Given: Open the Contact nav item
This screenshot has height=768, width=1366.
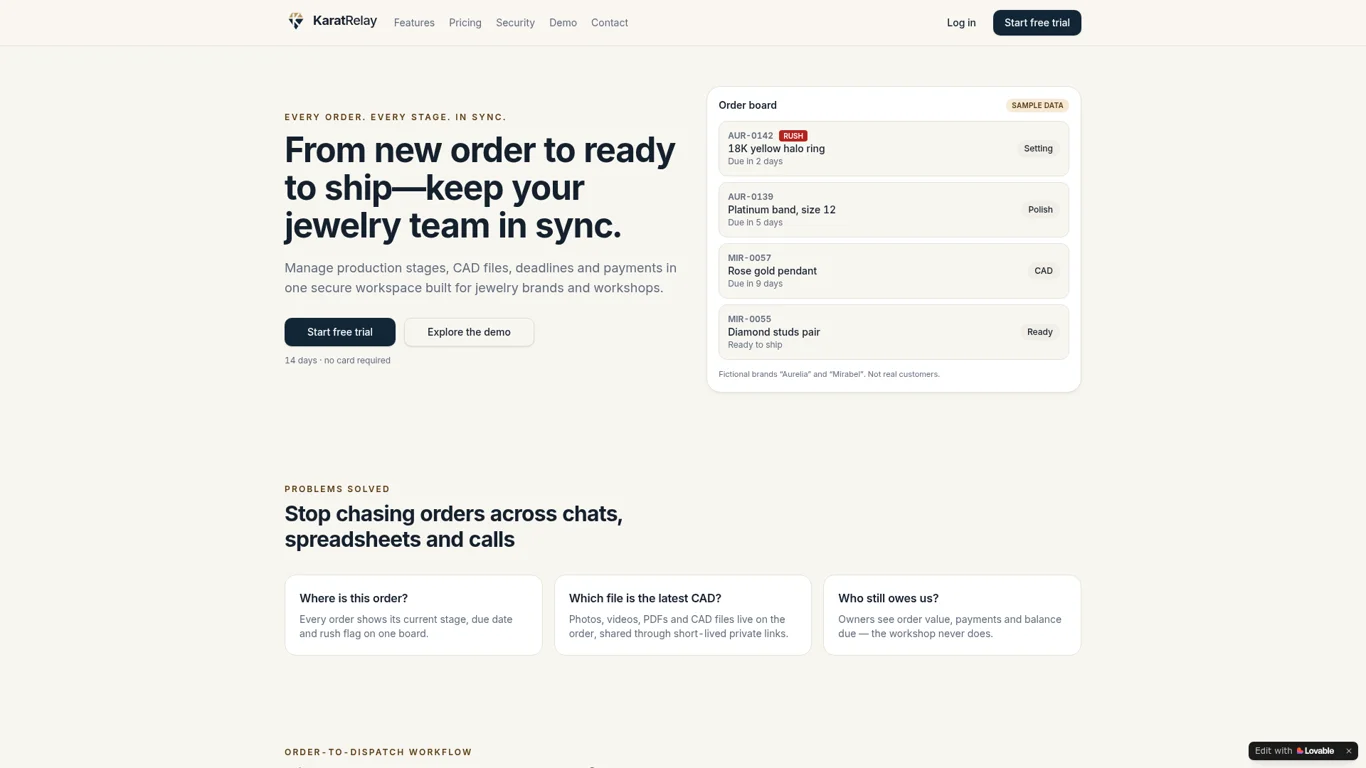Looking at the screenshot, I should click(609, 23).
